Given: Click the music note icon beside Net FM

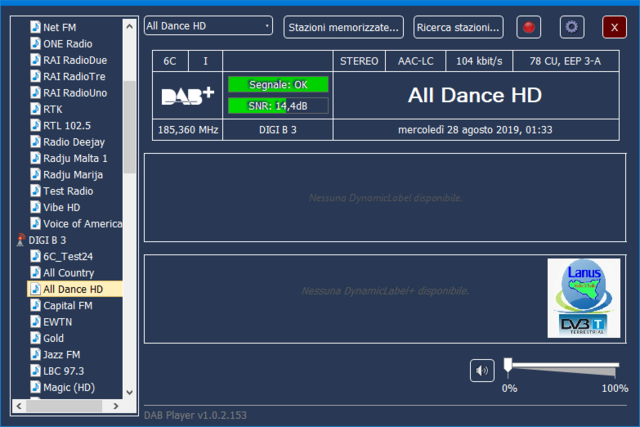Looking at the screenshot, I should 36,27.
